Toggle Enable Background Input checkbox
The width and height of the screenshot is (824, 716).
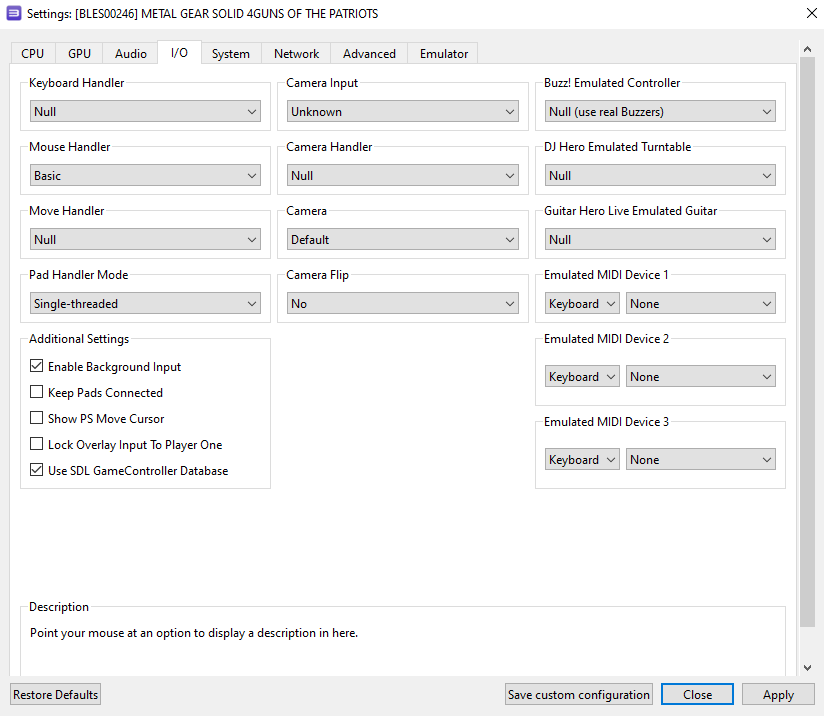(x=36, y=366)
